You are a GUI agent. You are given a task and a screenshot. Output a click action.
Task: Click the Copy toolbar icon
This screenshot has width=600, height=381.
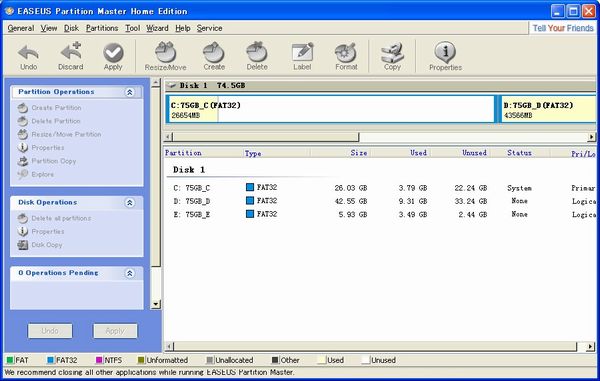pos(392,57)
